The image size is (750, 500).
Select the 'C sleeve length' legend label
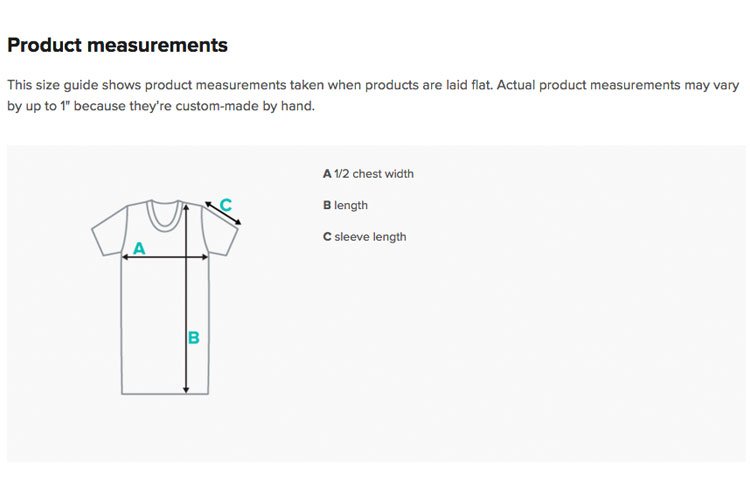[x=364, y=237]
